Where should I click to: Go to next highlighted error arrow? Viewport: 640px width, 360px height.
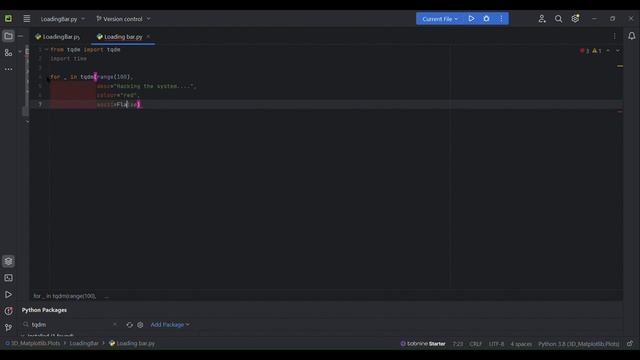[618, 51]
